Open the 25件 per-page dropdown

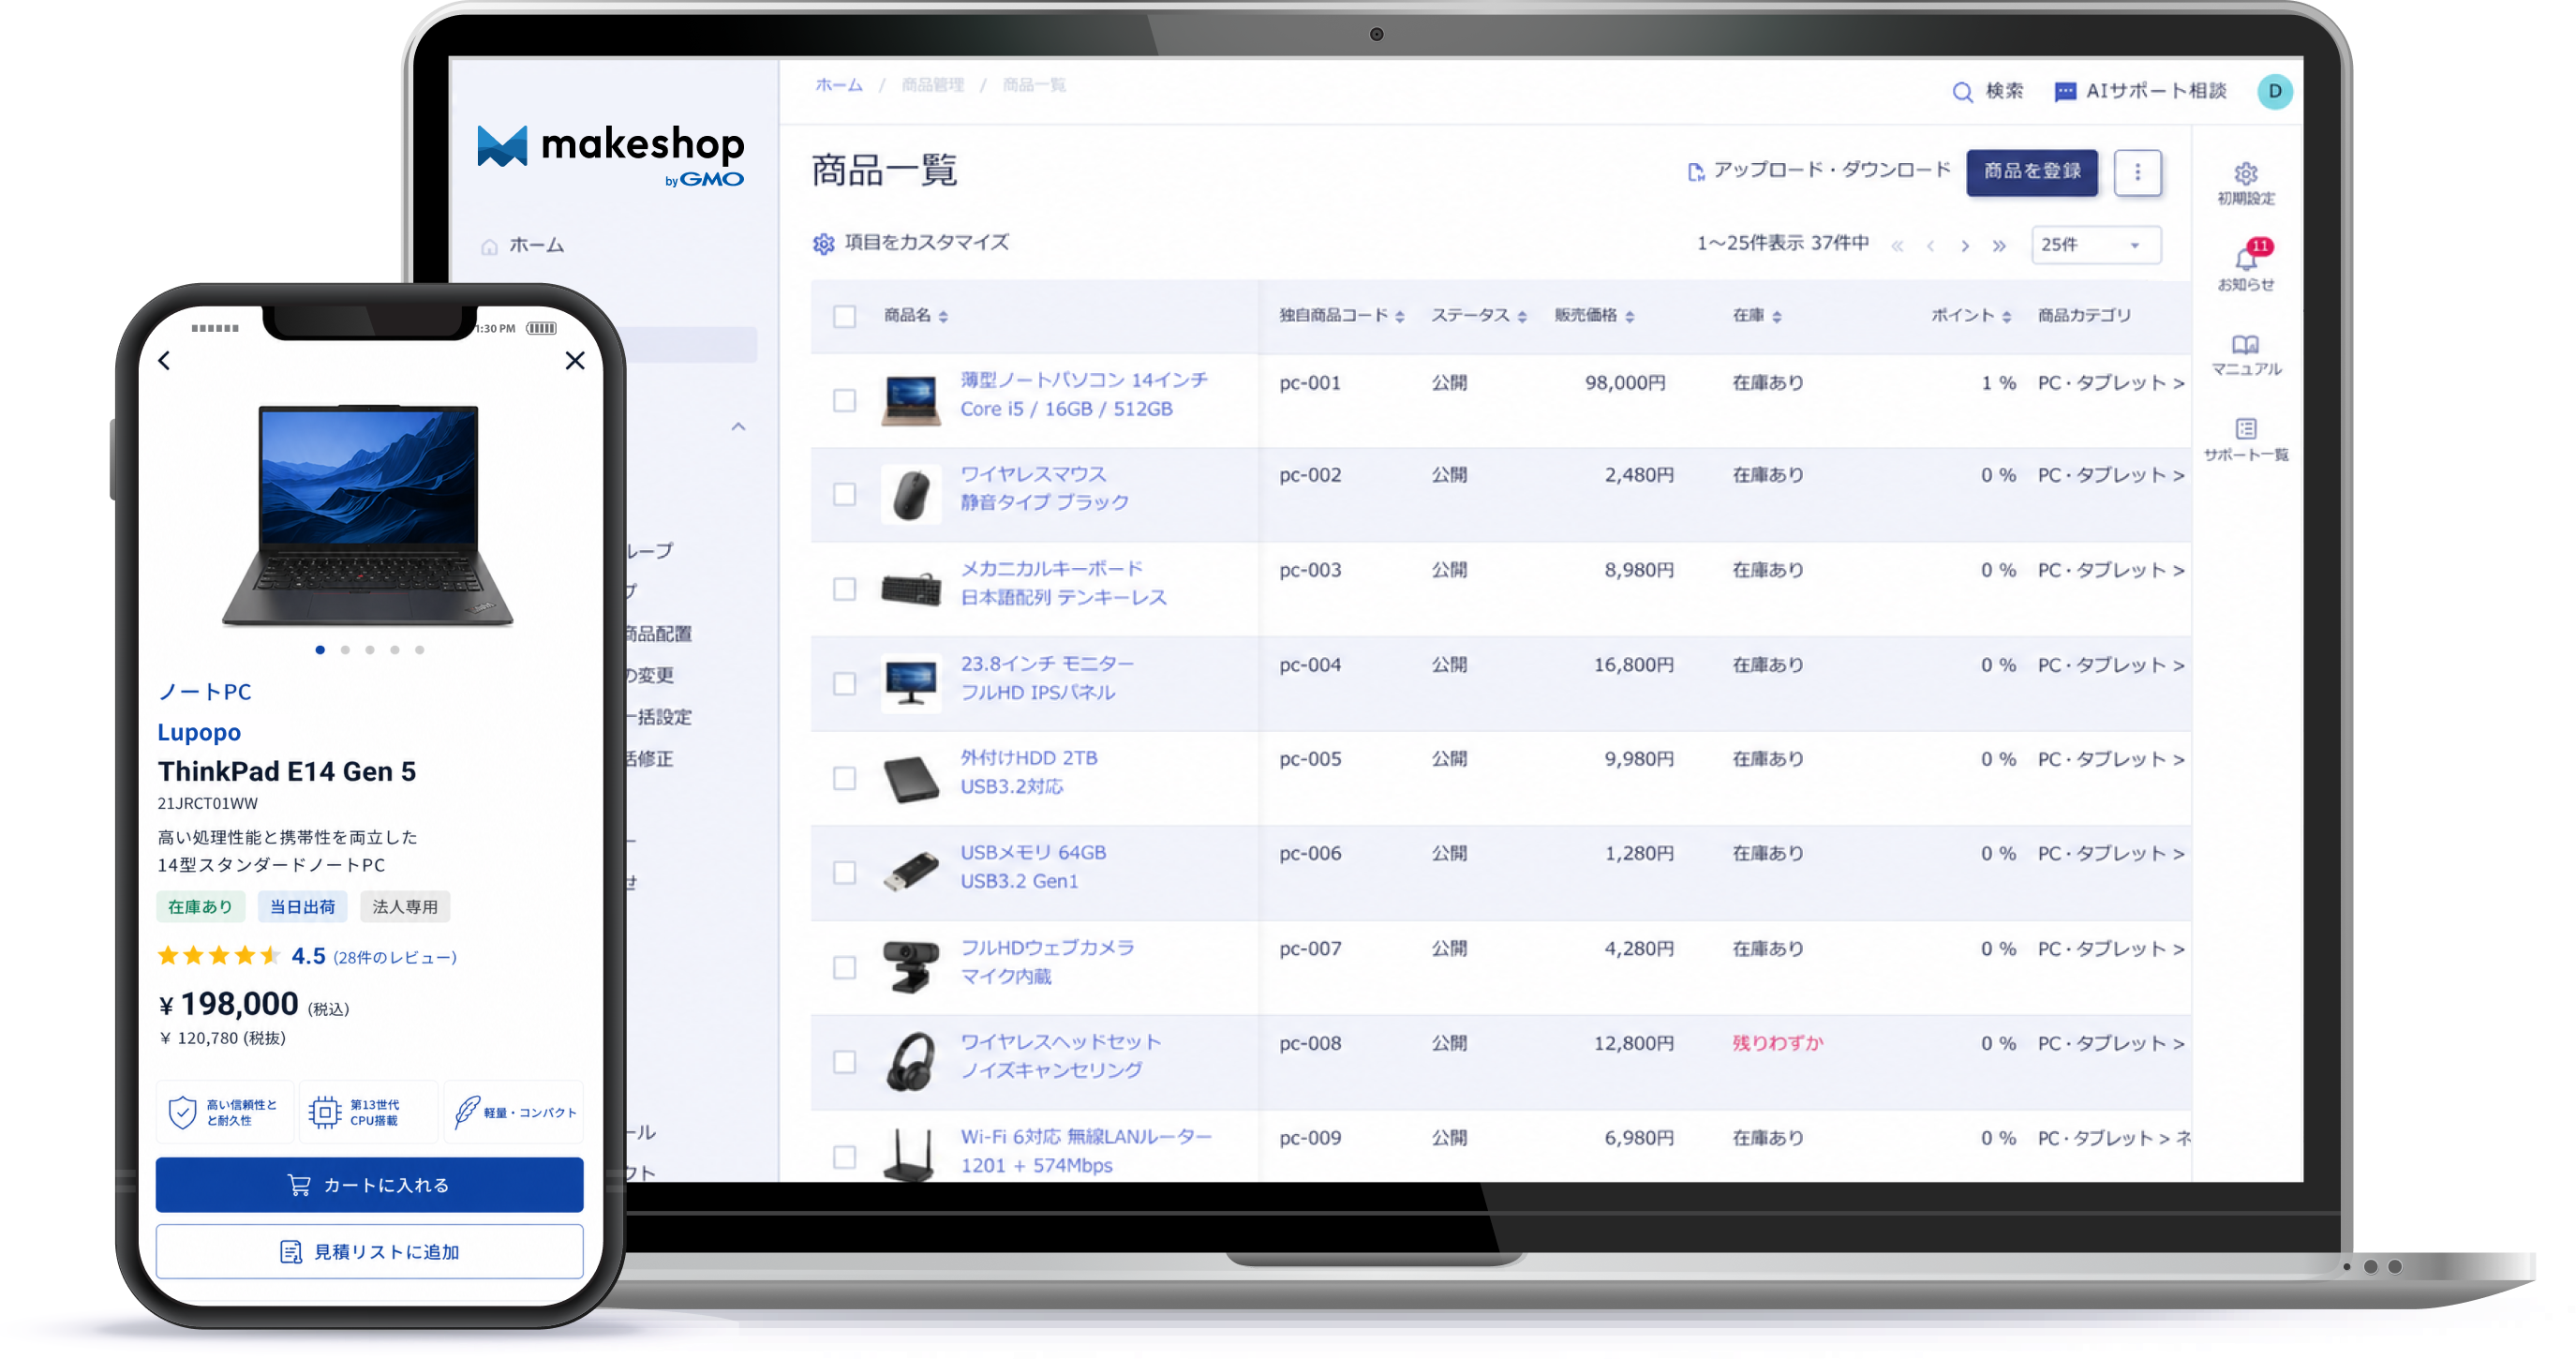(x=2095, y=245)
